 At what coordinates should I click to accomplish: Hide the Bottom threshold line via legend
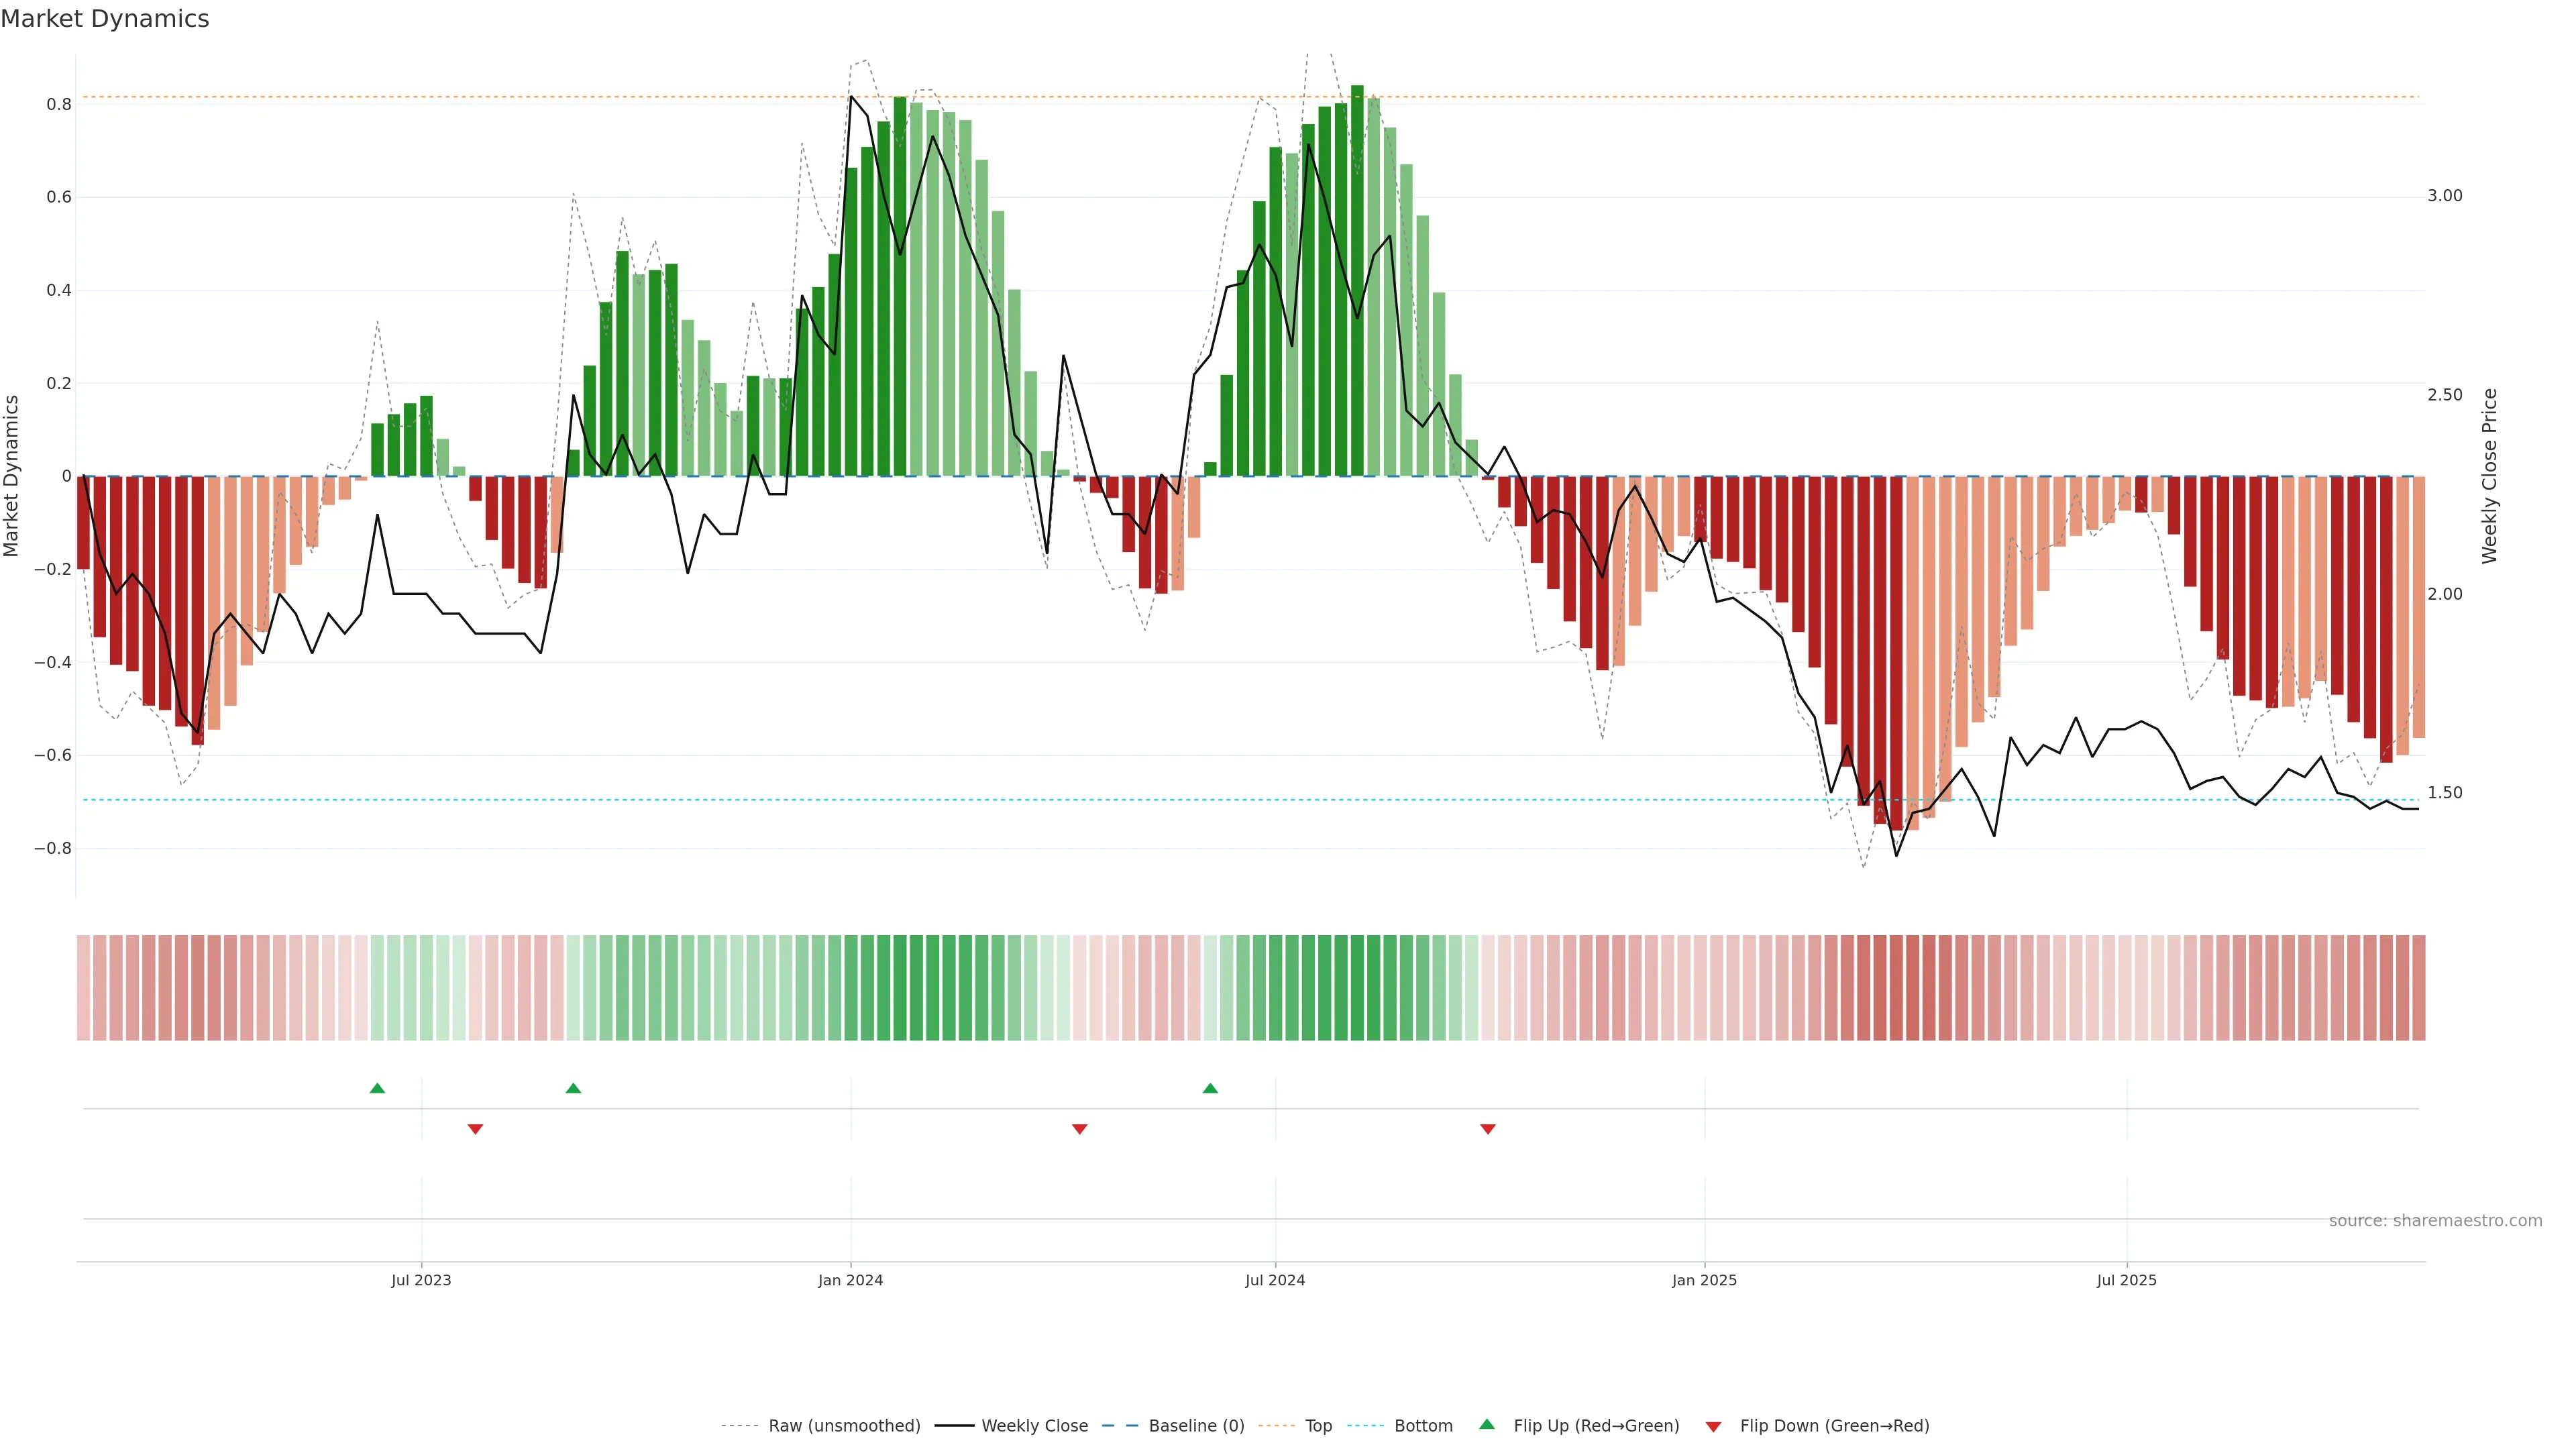(x=1423, y=1426)
